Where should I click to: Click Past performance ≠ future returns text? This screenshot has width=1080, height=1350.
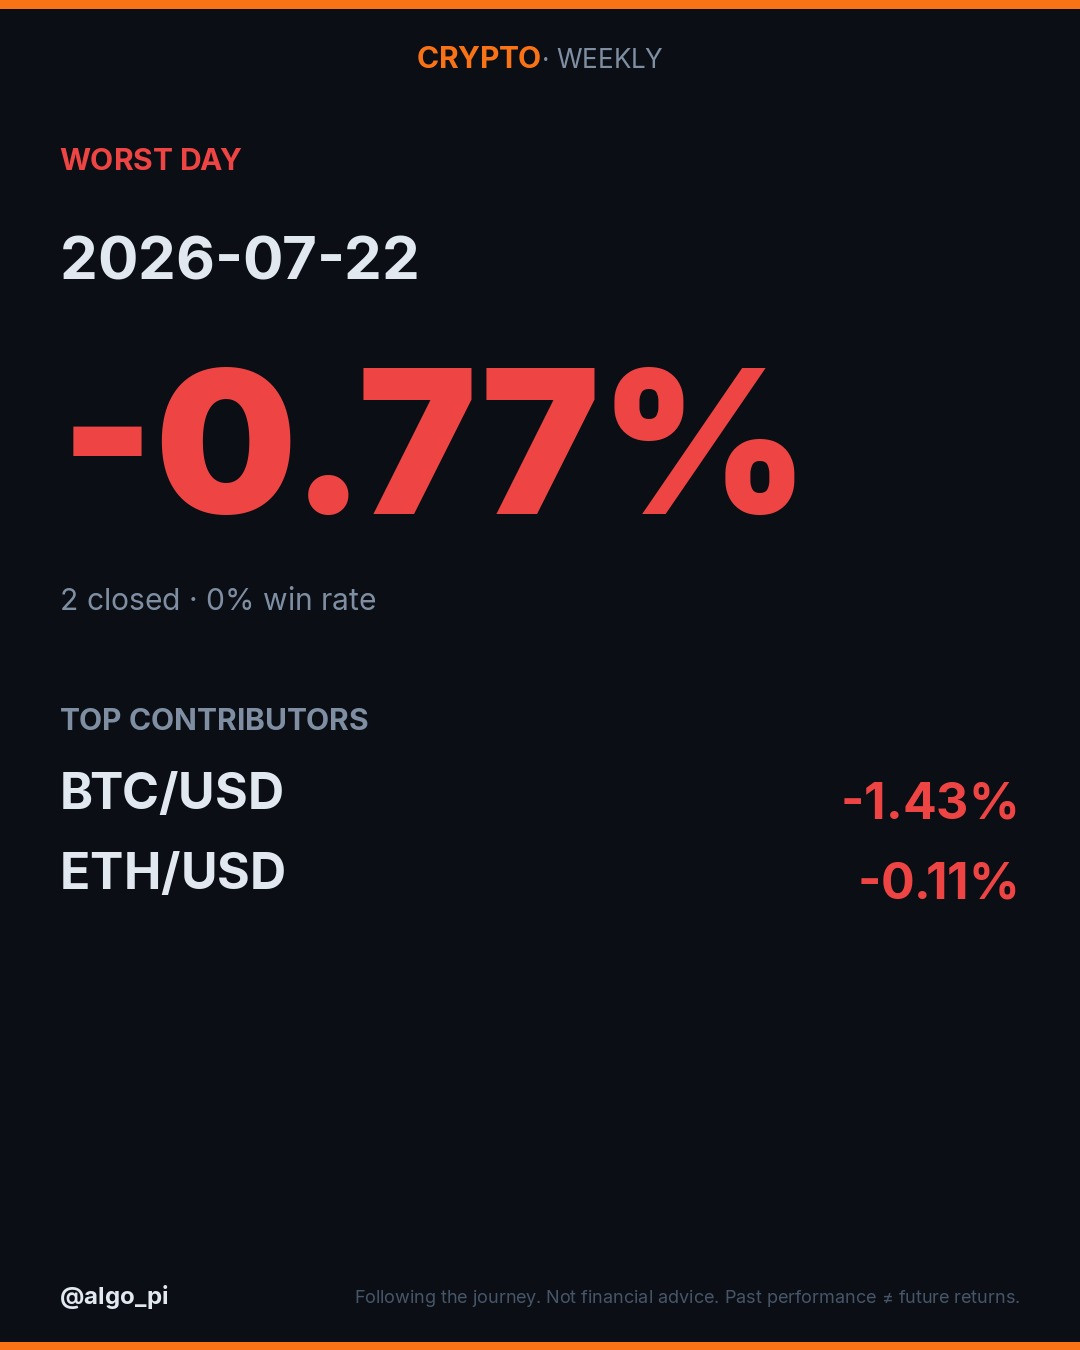(872, 1297)
